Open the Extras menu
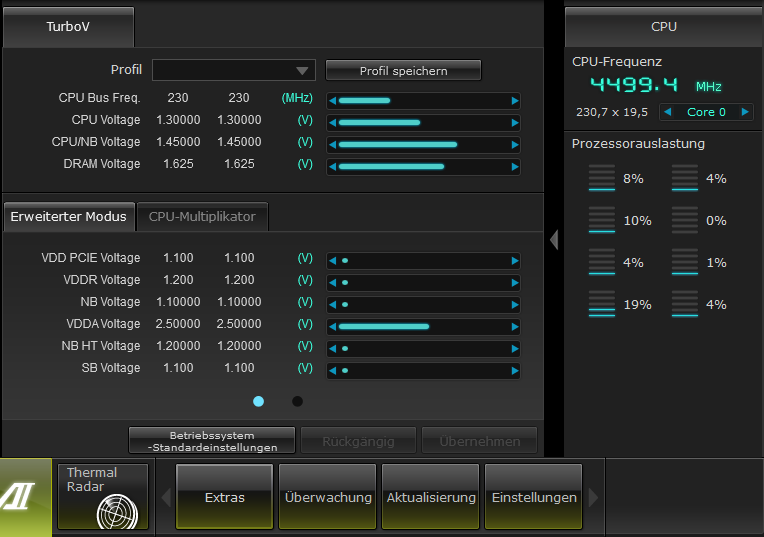 click(224, 497)
